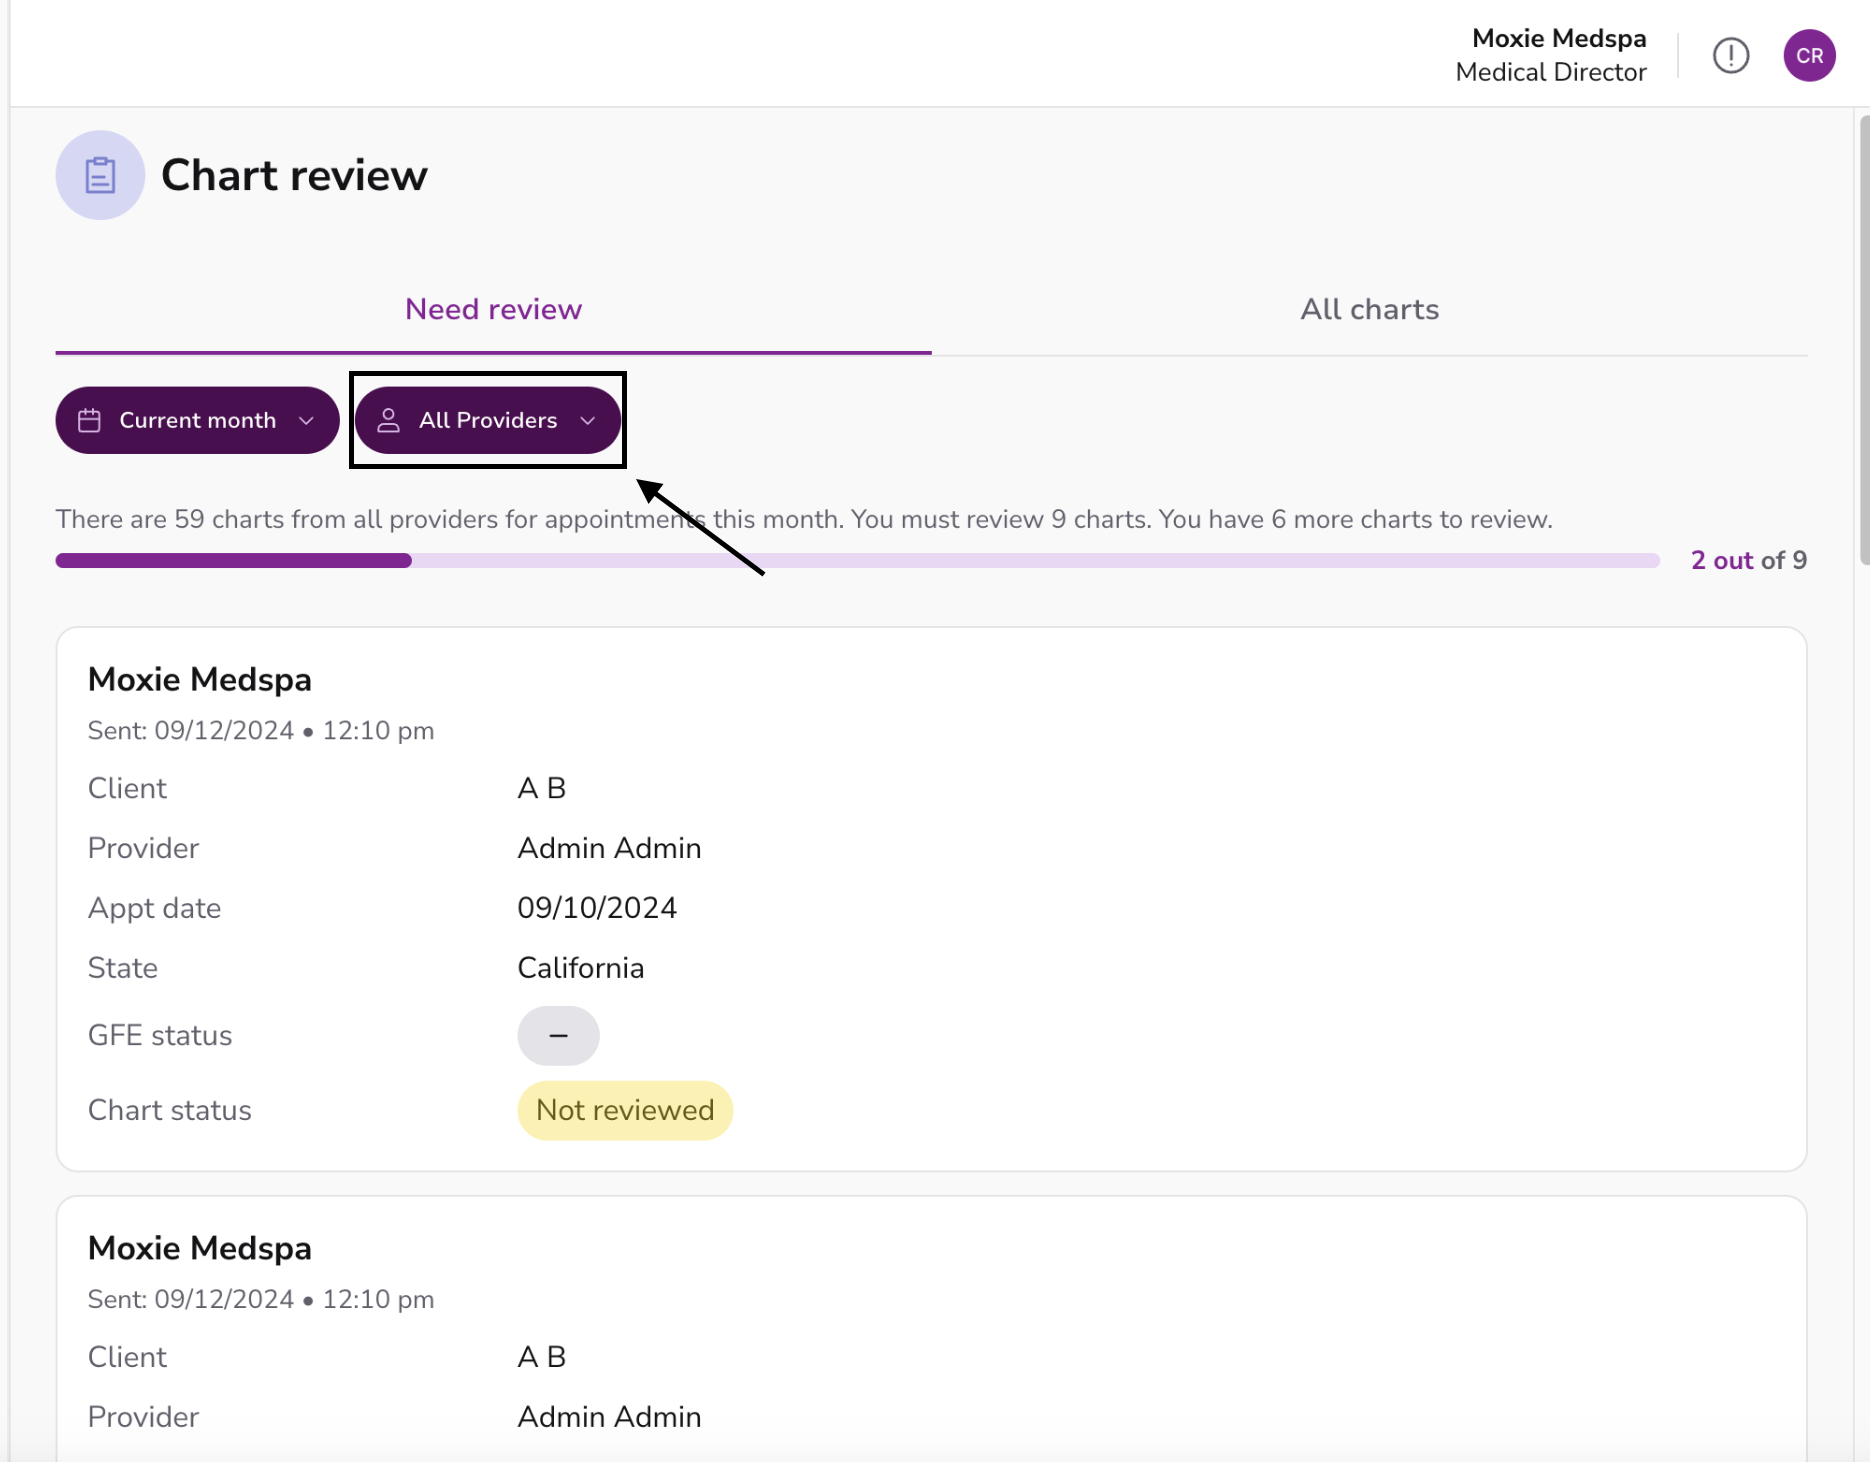The height and width of the screenshot is (1462, 1870).
Task: Open the second Moxie Medspa chart card title
Action: (x=200, y=1248)
